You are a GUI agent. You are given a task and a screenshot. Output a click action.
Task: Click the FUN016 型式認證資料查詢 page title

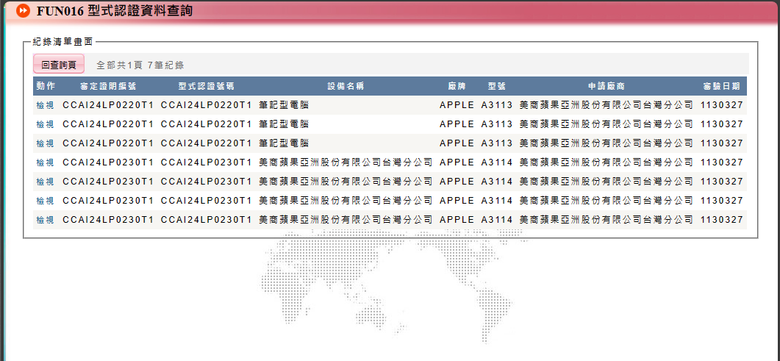click(114, 10)
